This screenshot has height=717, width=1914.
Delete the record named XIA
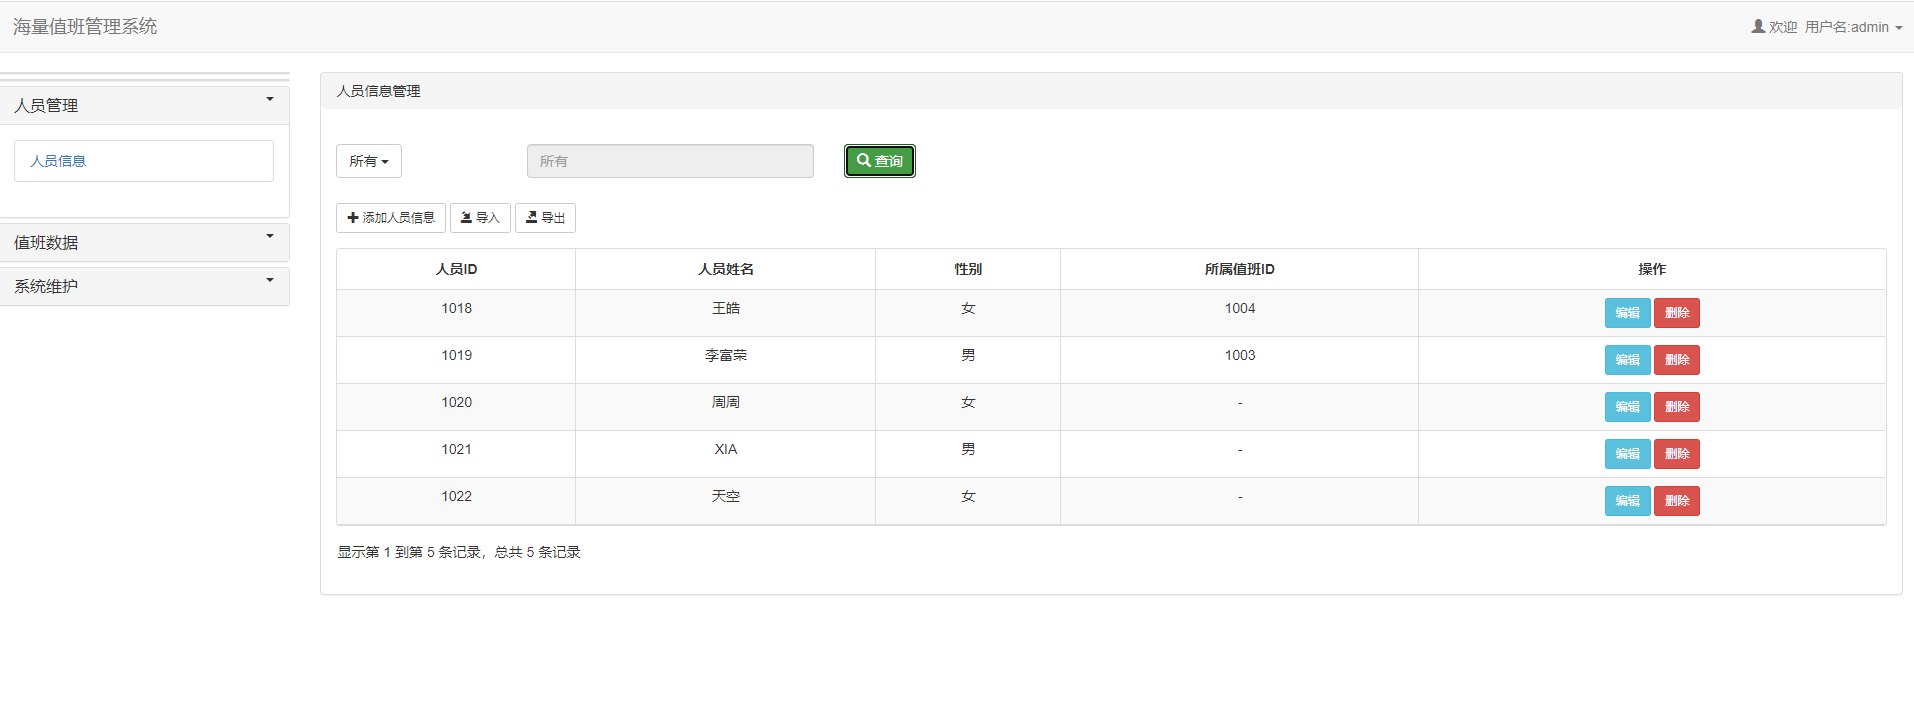[1677, 454]
